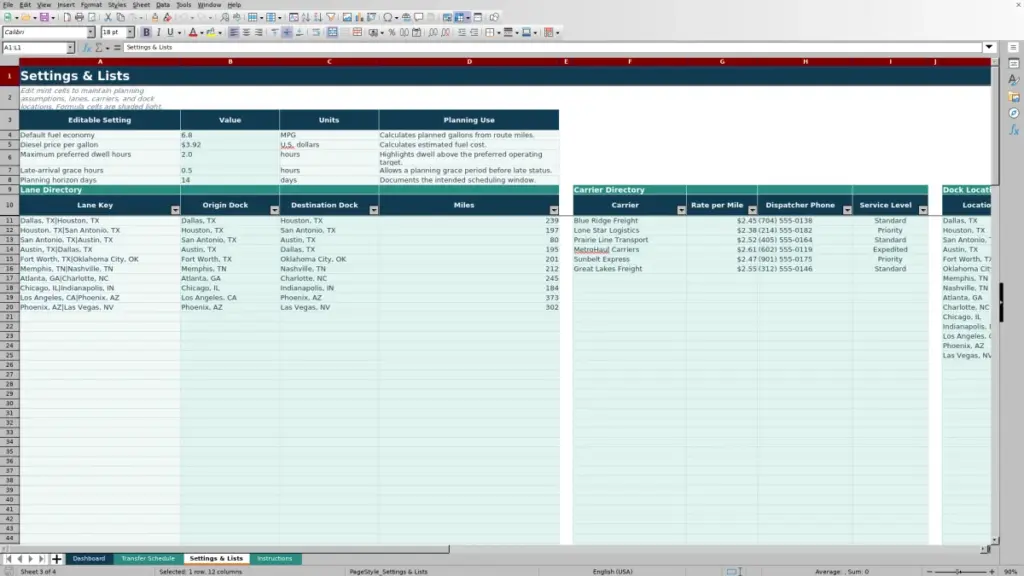Screen dimensions: 1024x576
Task: Open the sidebar Styles panel
Action: point(1014,80)
